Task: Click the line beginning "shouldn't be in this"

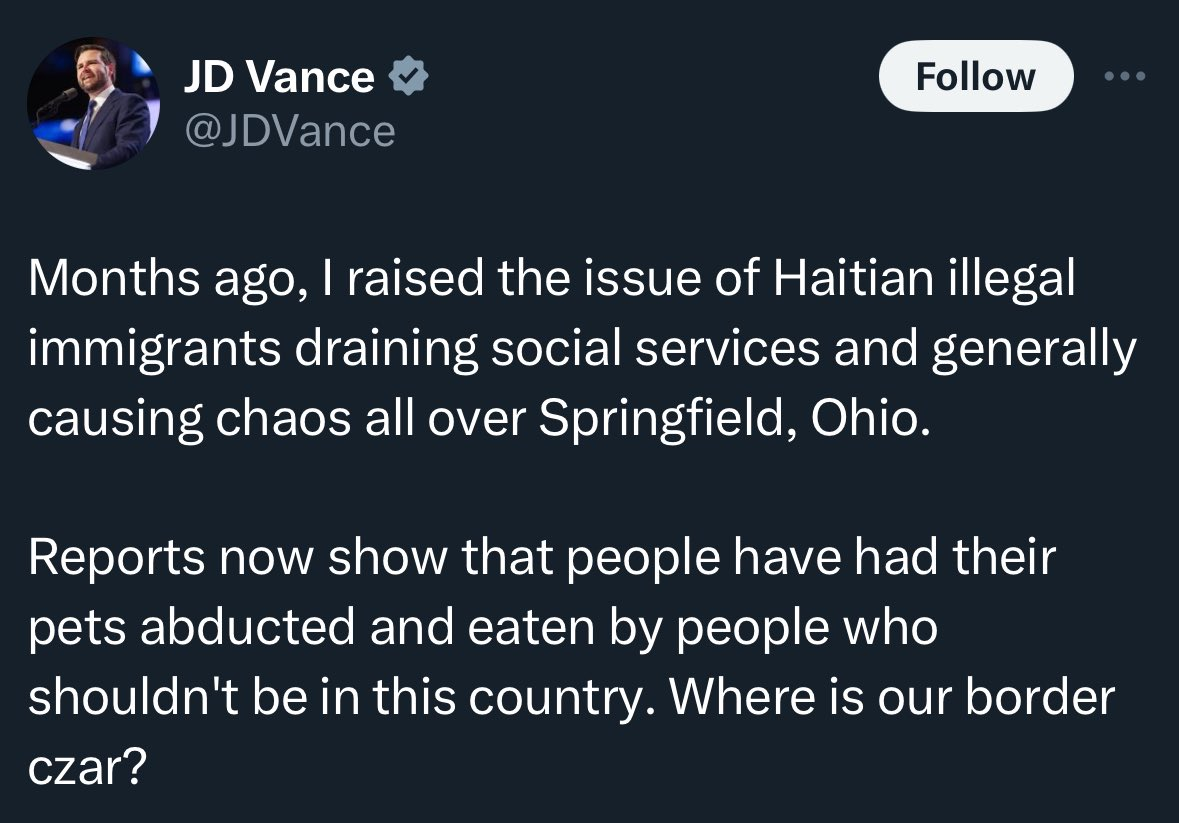Action: [571, 697]
